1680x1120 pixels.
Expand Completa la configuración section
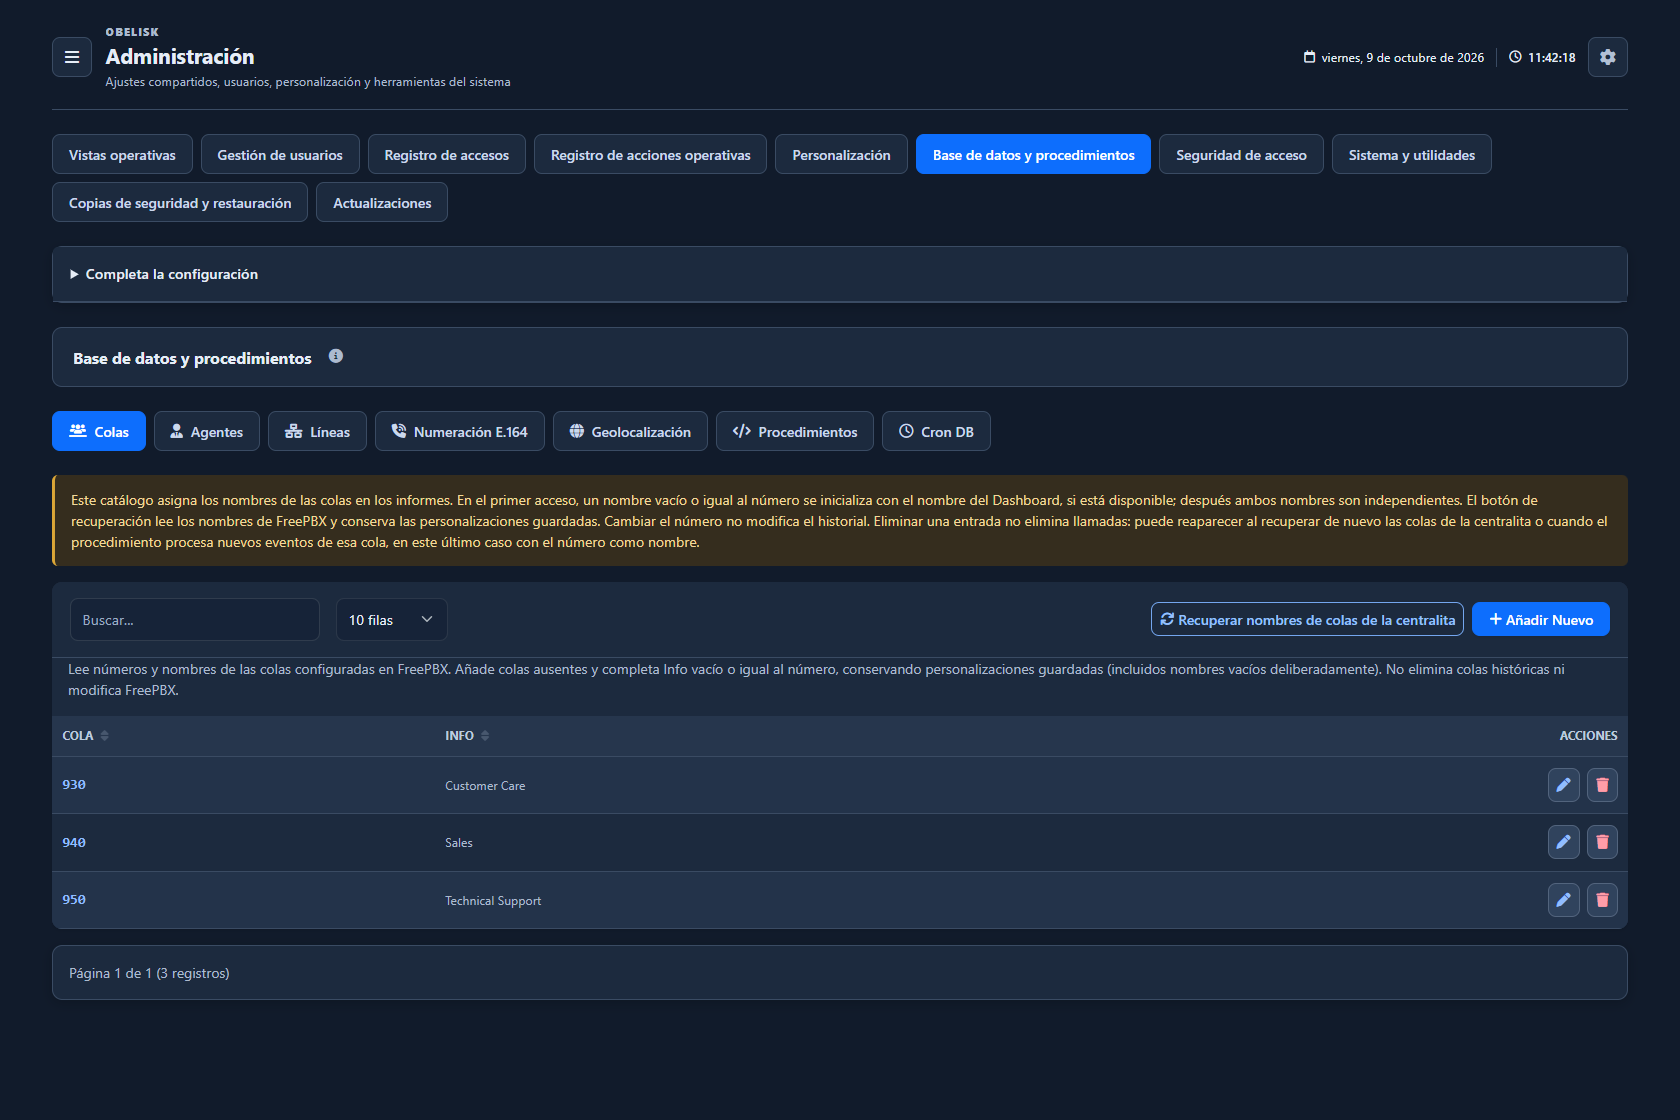(x=840, y=274)
